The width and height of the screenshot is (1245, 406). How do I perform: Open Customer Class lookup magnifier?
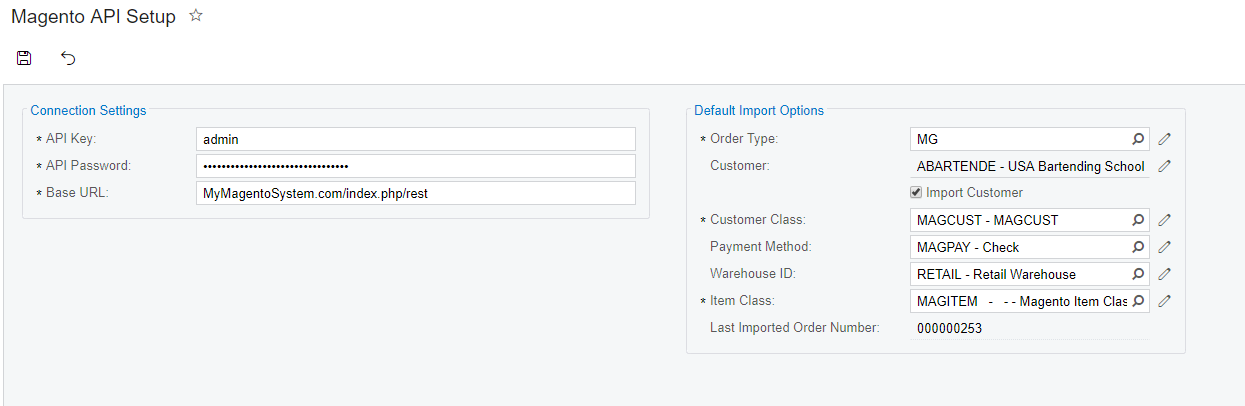point(1138,220)
